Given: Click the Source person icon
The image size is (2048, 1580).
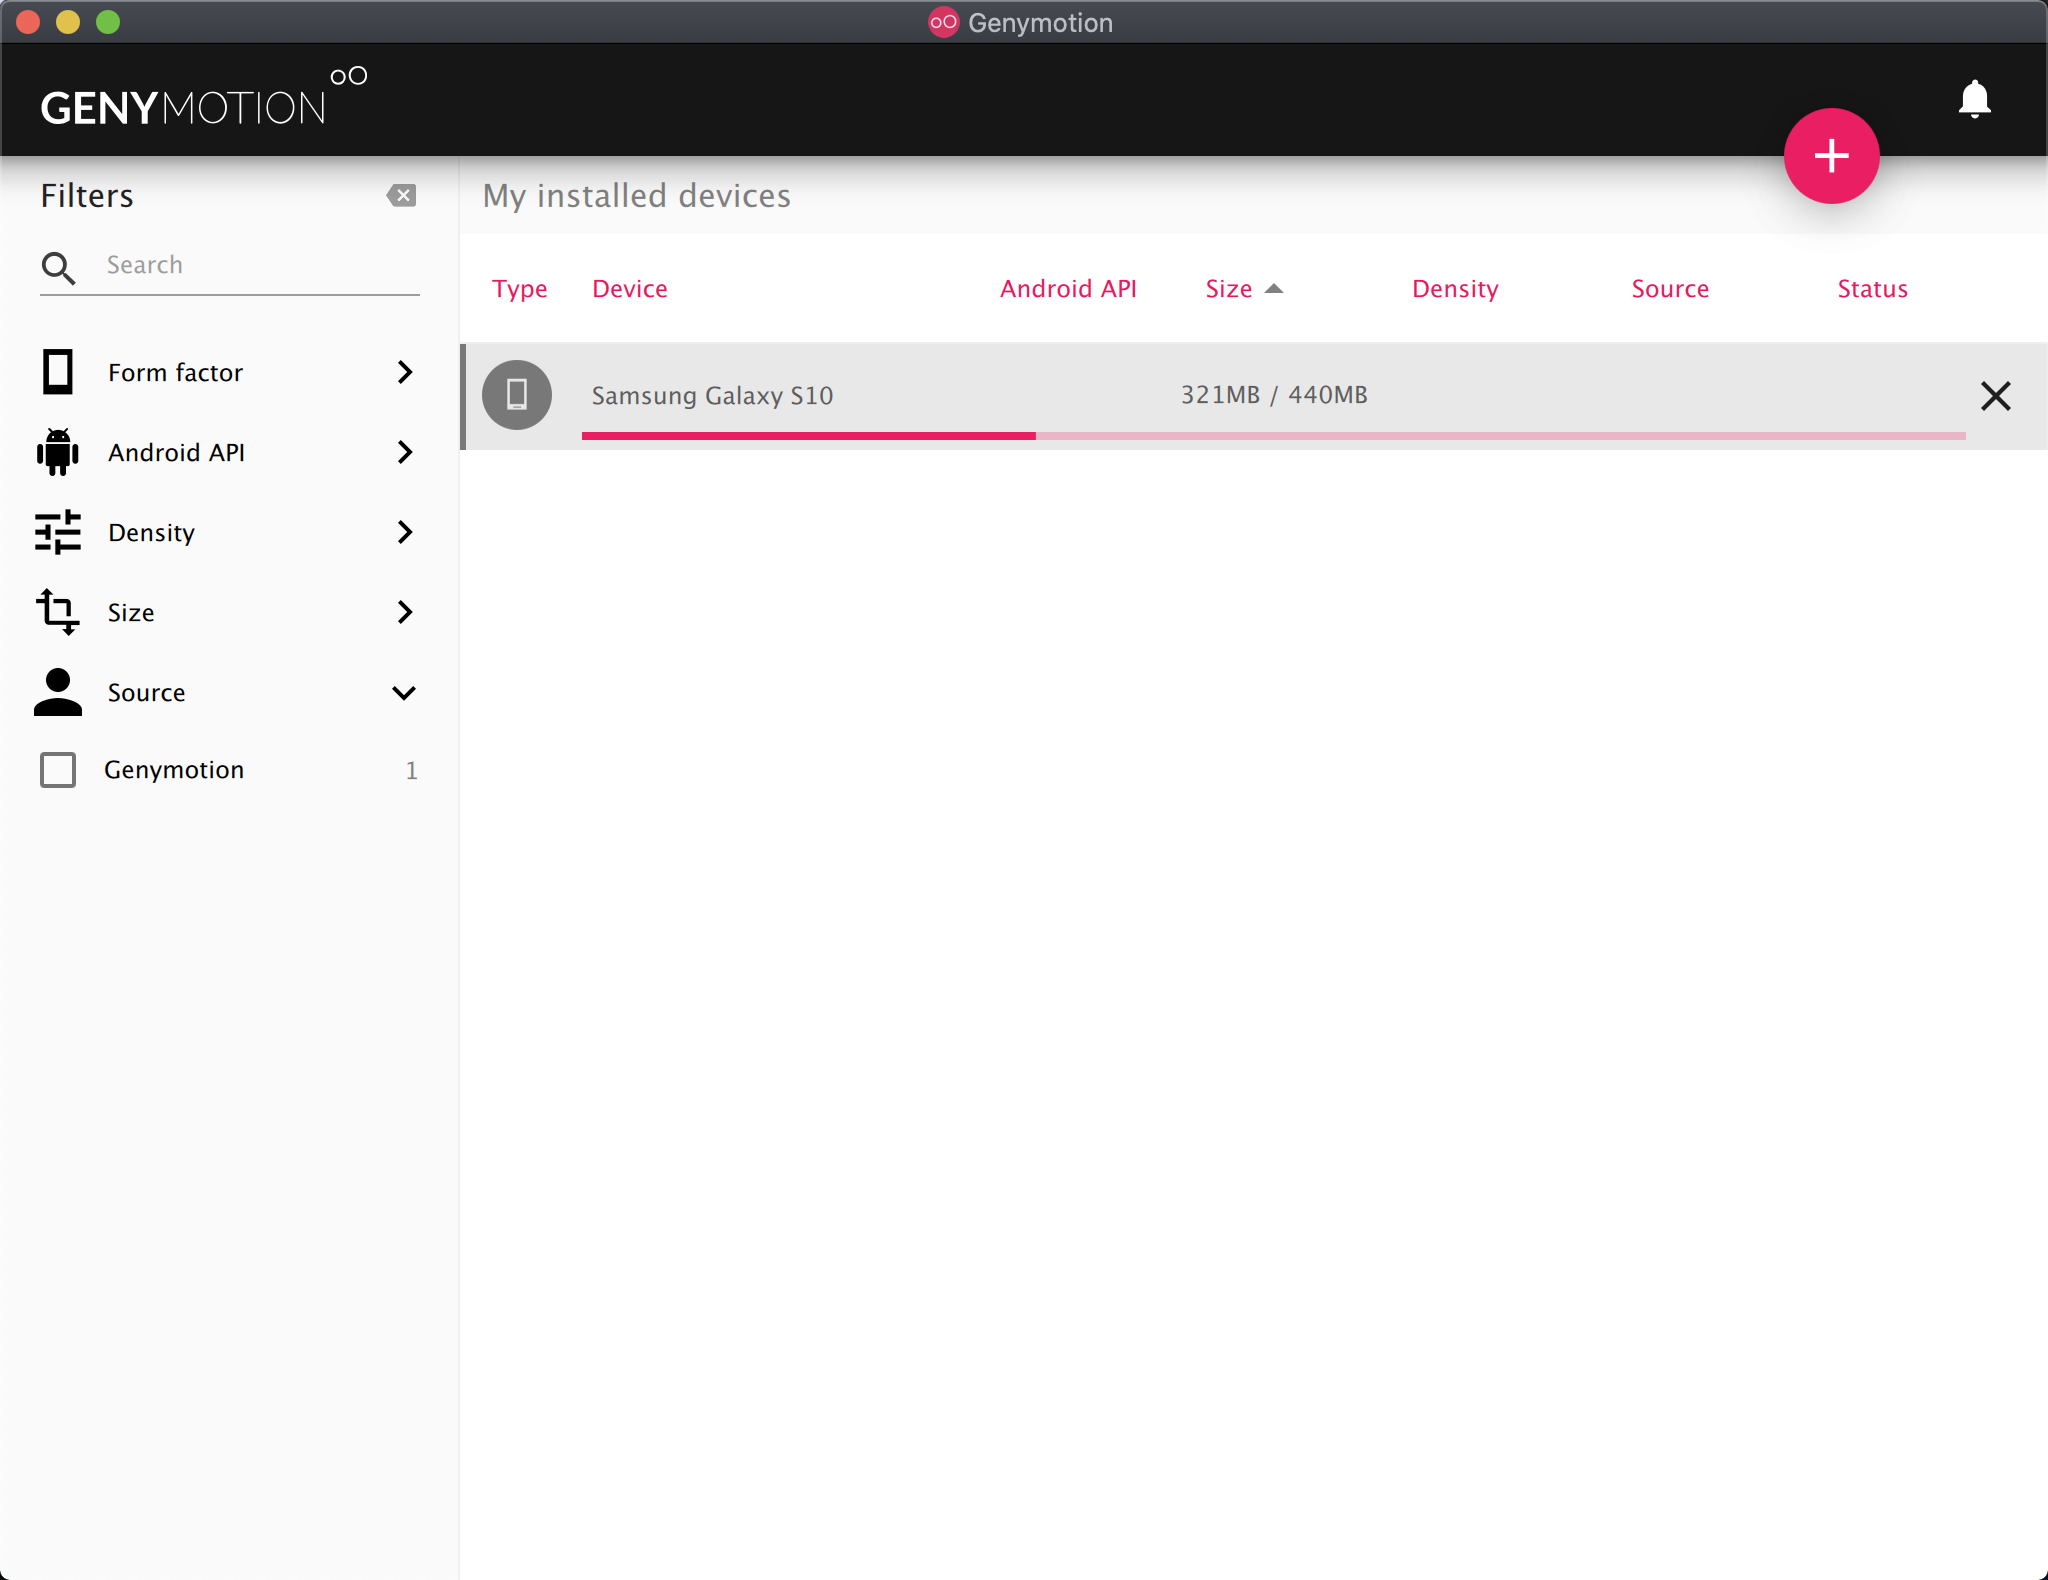Looking at the screenshot, I should pyautogui.click(x=58, y=692).
